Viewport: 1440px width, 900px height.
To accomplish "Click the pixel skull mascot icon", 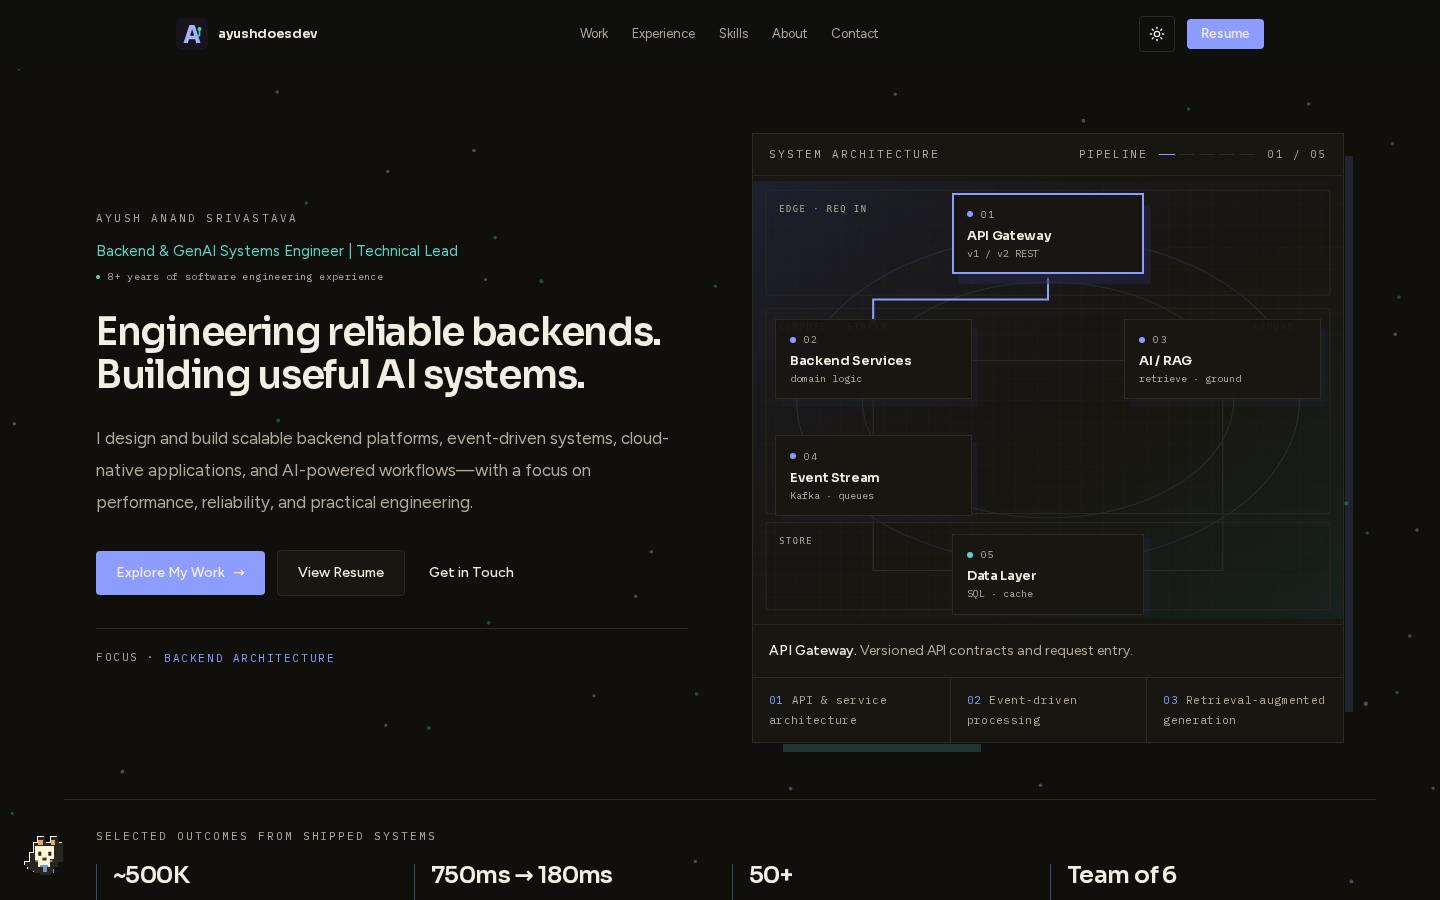I will [x=44, y=855].
